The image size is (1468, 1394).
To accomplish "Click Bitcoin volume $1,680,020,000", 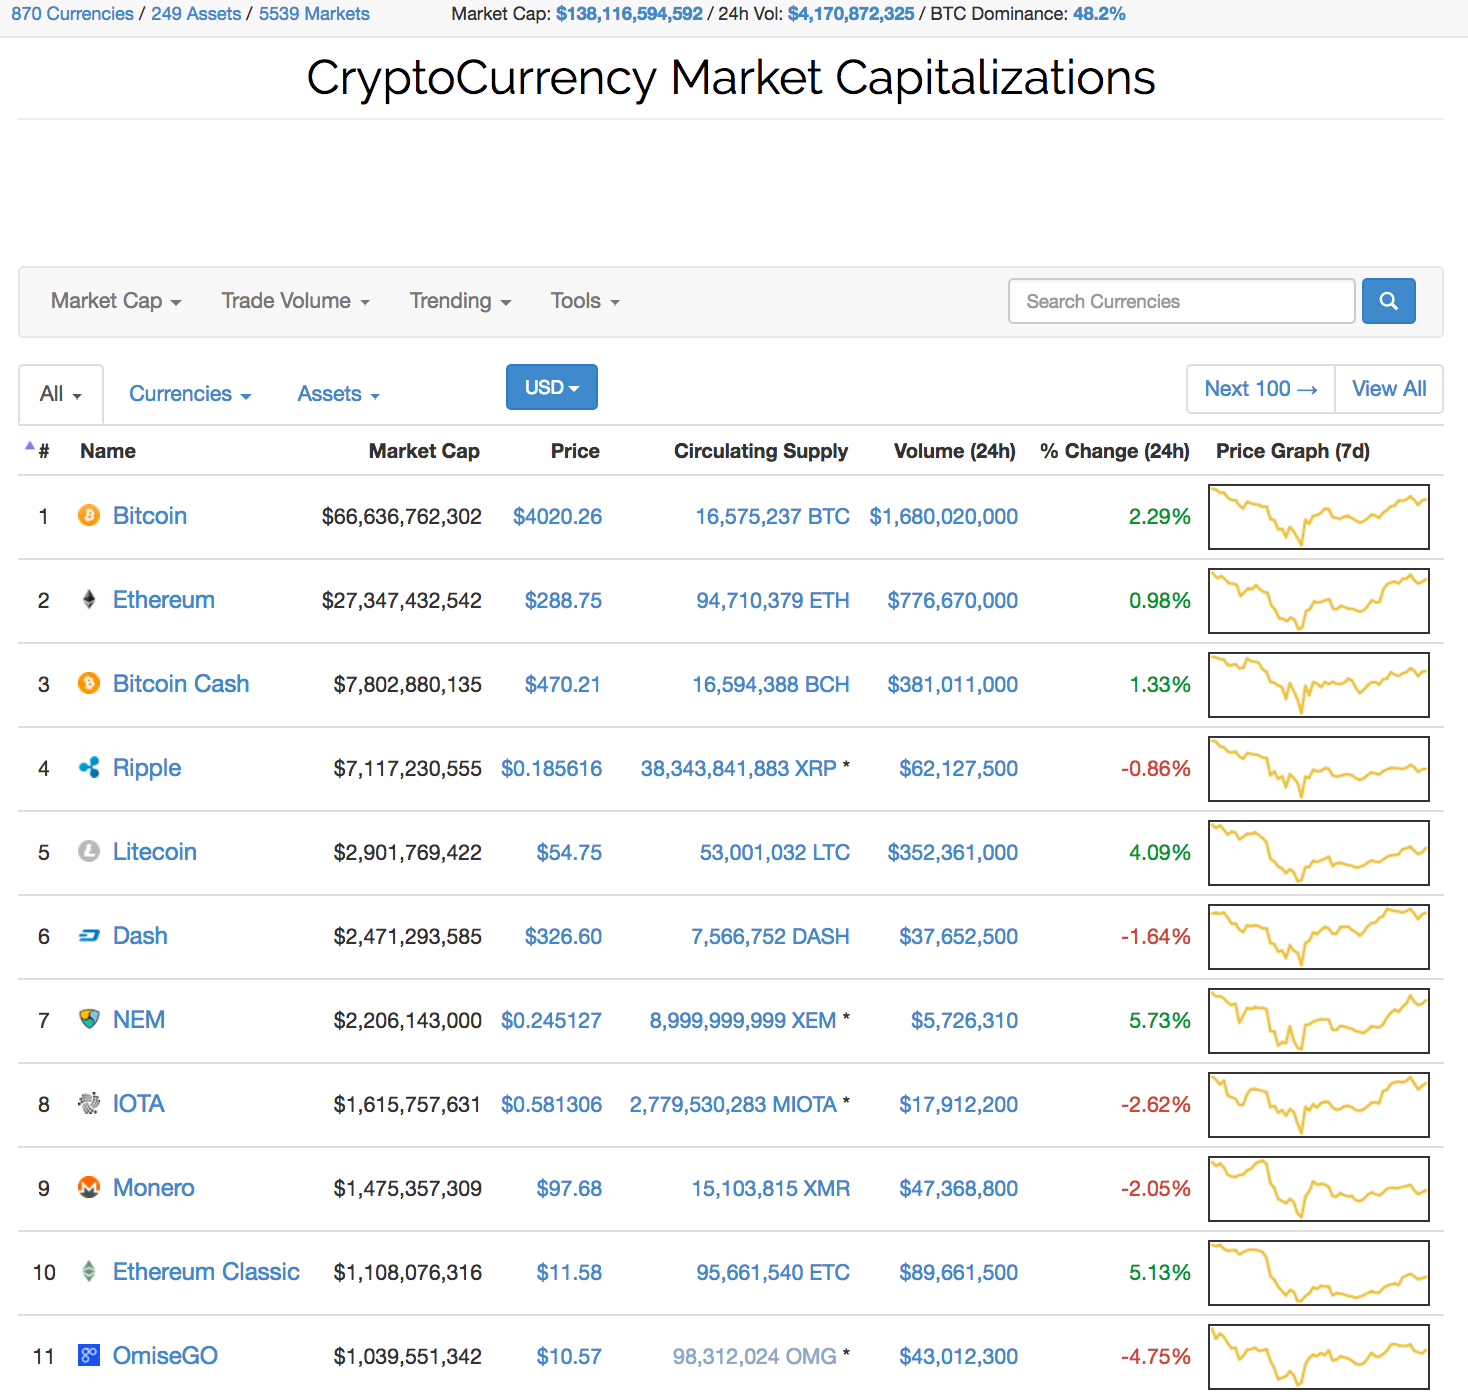I will 943,517.
